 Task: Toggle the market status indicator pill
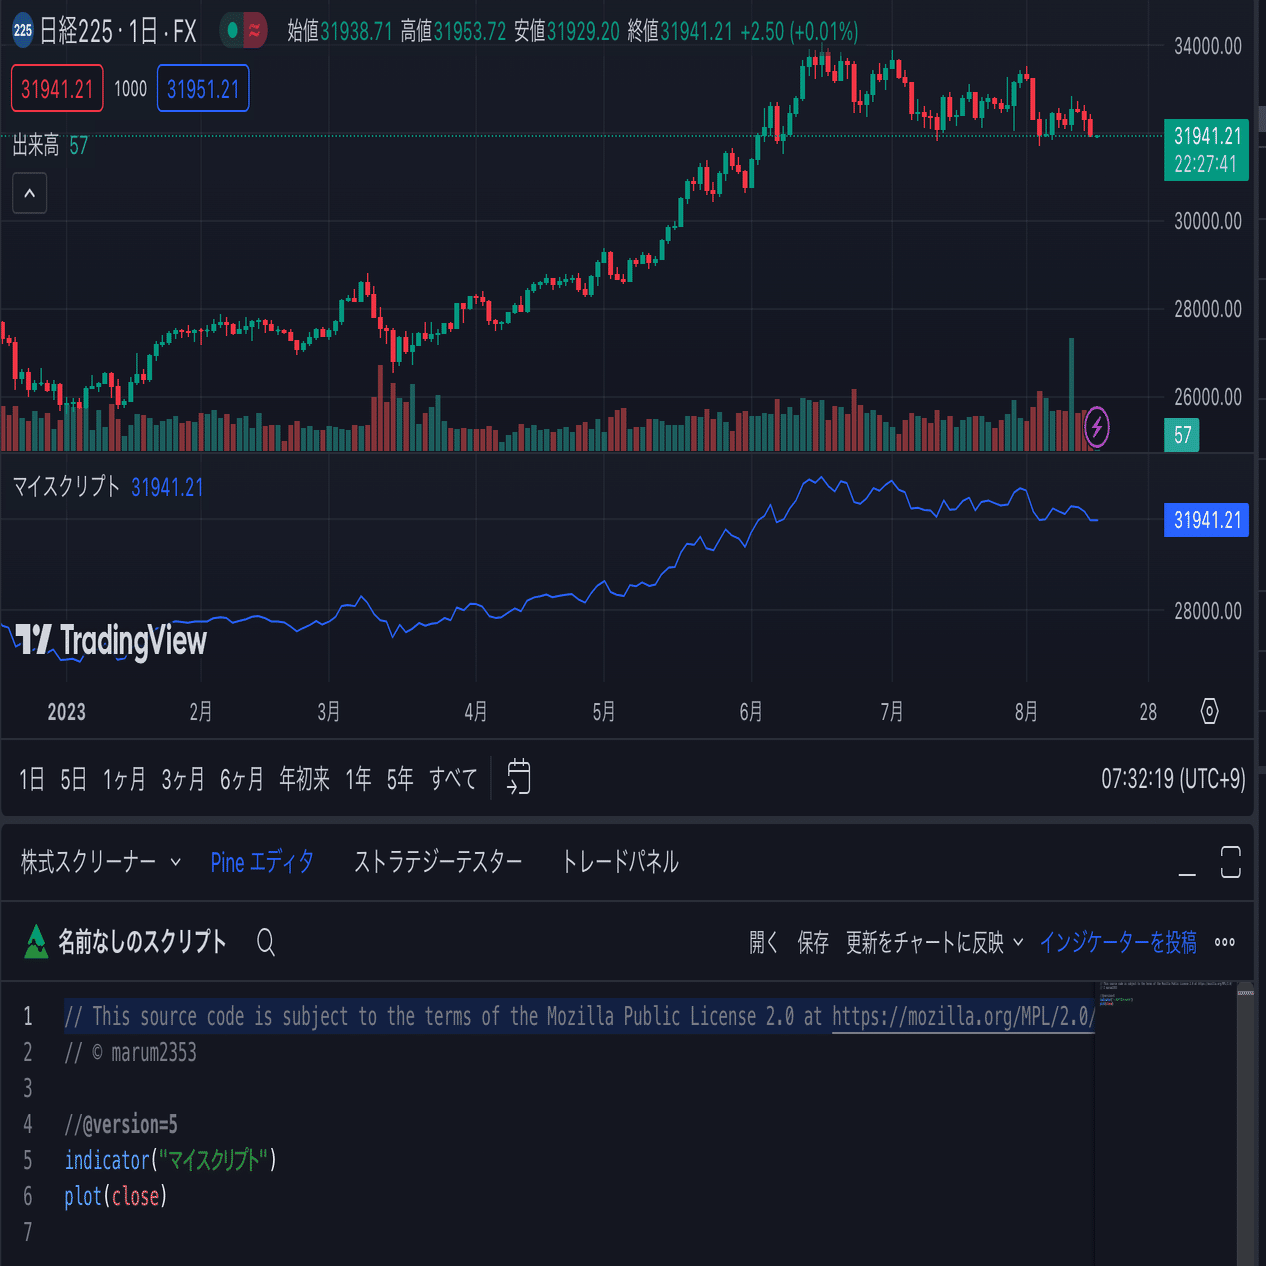(x=243, y=31)
